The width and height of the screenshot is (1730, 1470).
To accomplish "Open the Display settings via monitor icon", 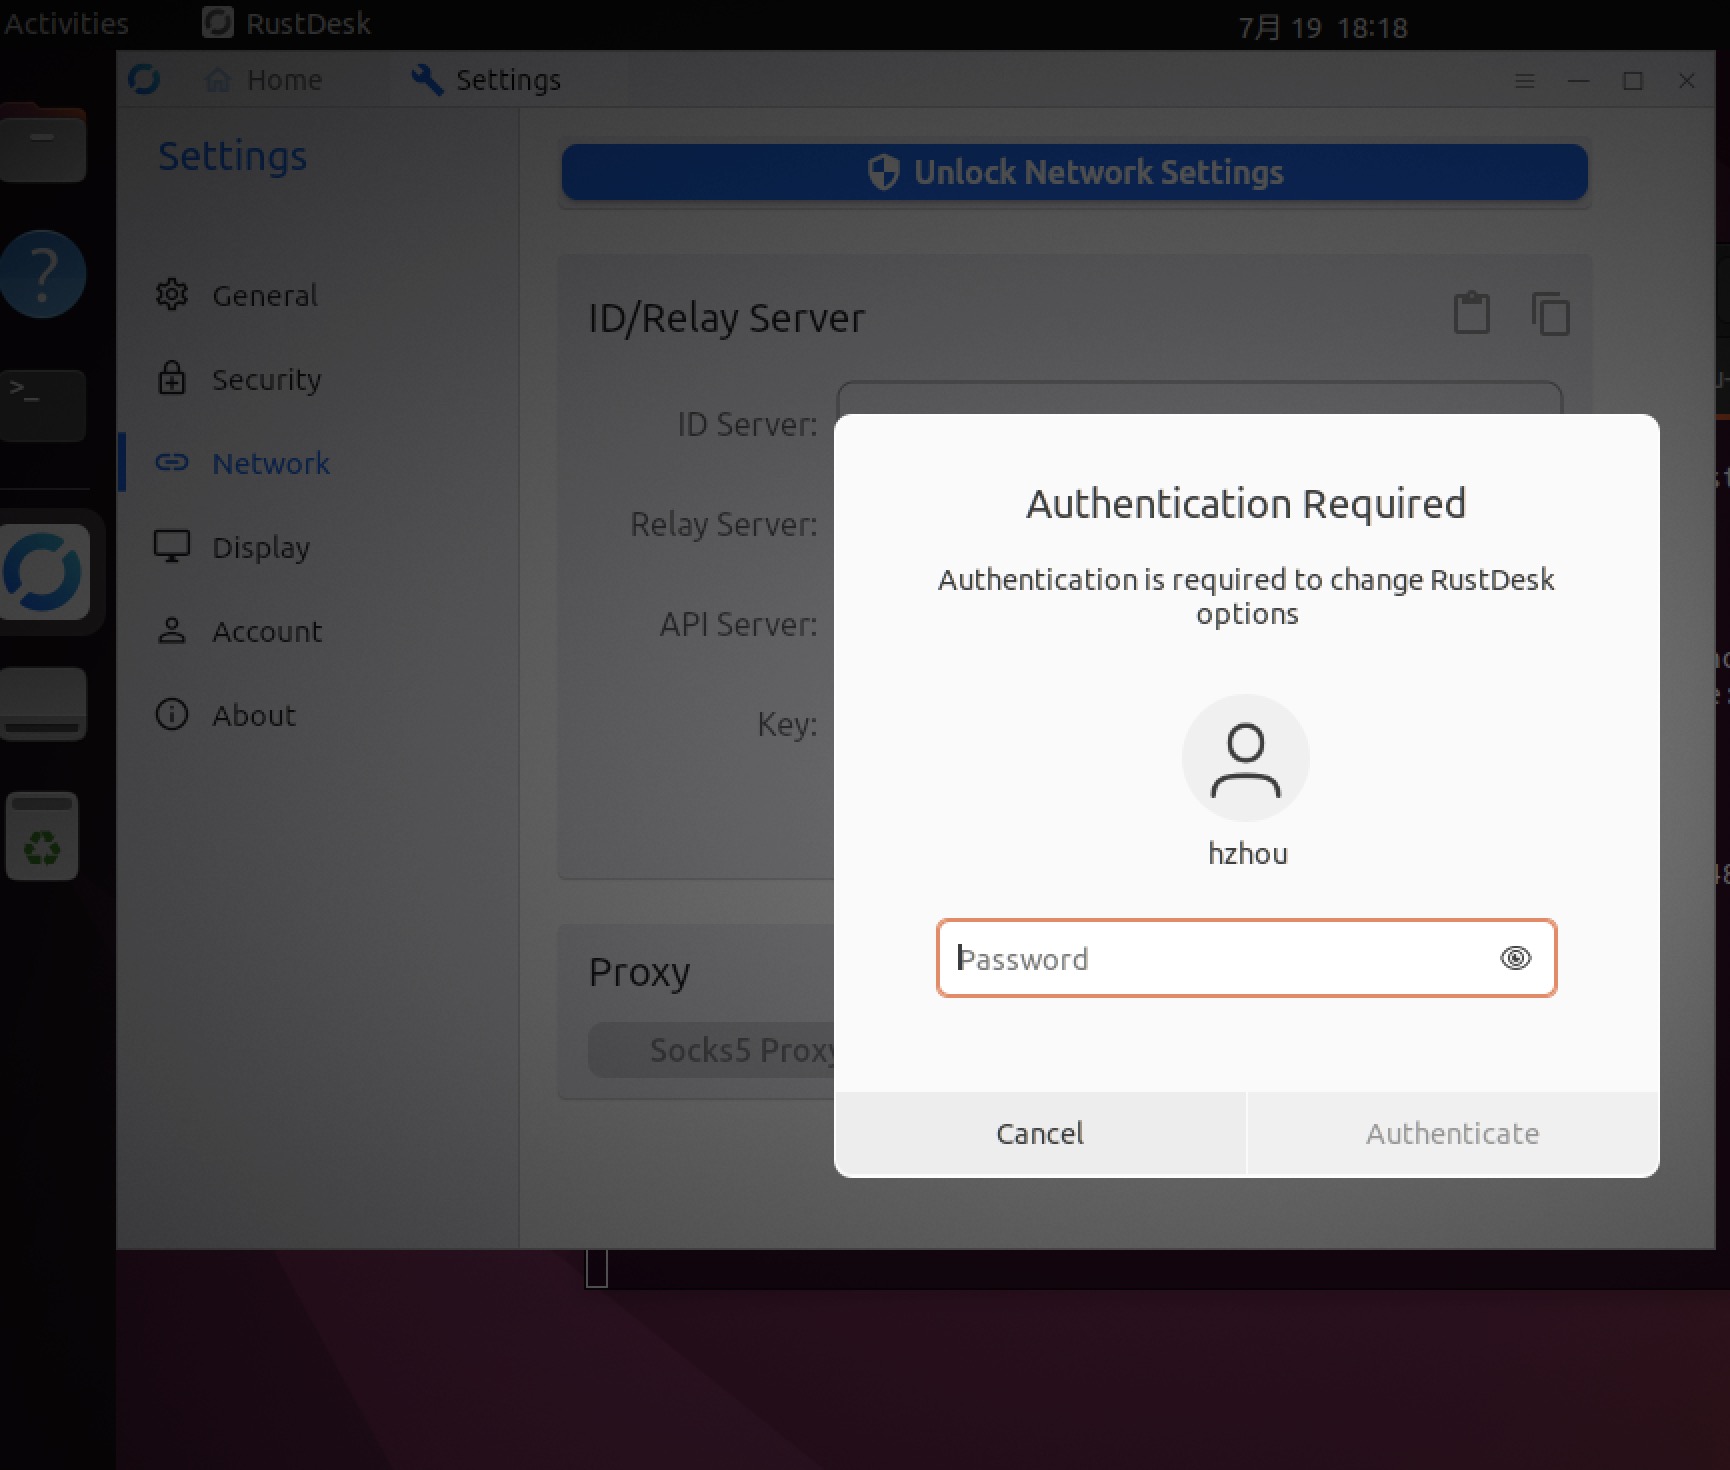I will [x=172, y=546].
